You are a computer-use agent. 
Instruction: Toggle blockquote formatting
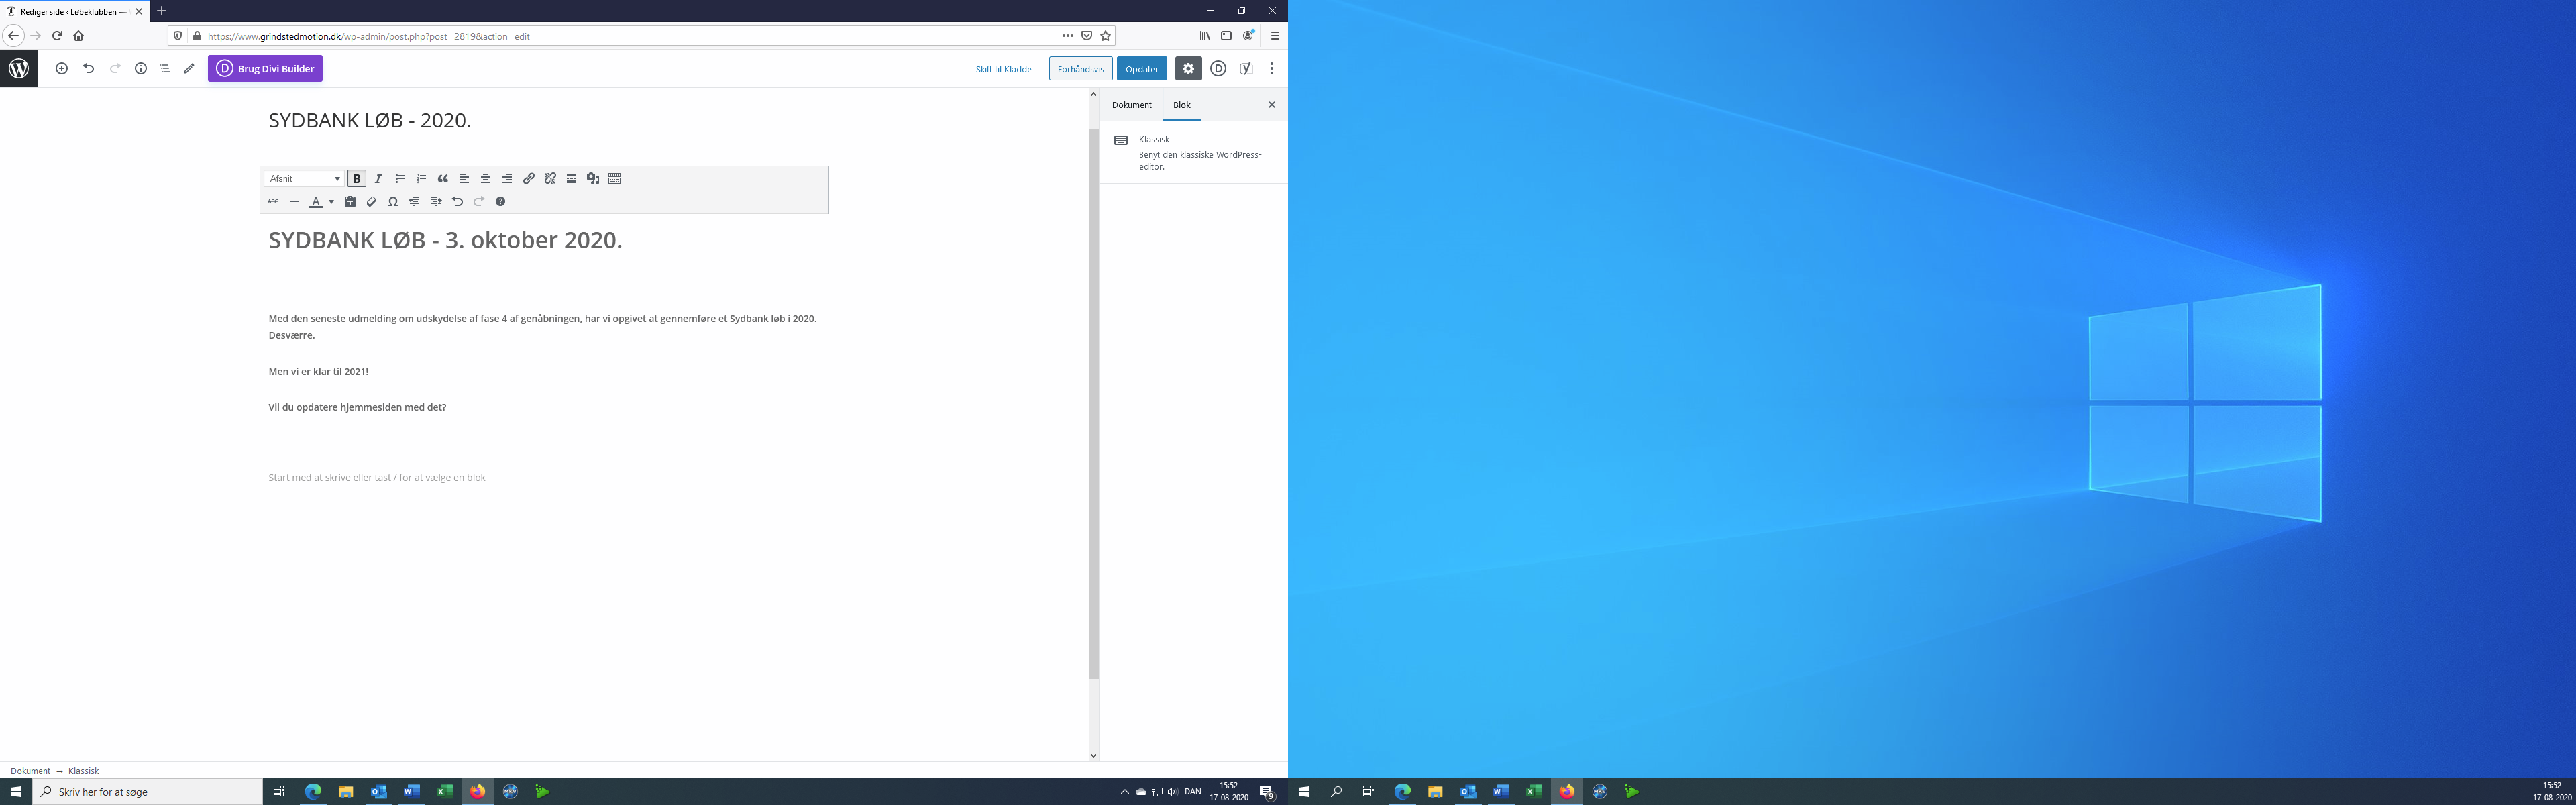[x=443, y=179]
